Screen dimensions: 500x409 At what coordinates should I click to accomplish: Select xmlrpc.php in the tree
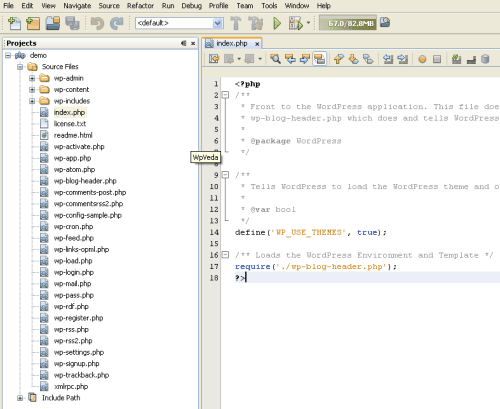pyautogui.click(x=71, y=387)
